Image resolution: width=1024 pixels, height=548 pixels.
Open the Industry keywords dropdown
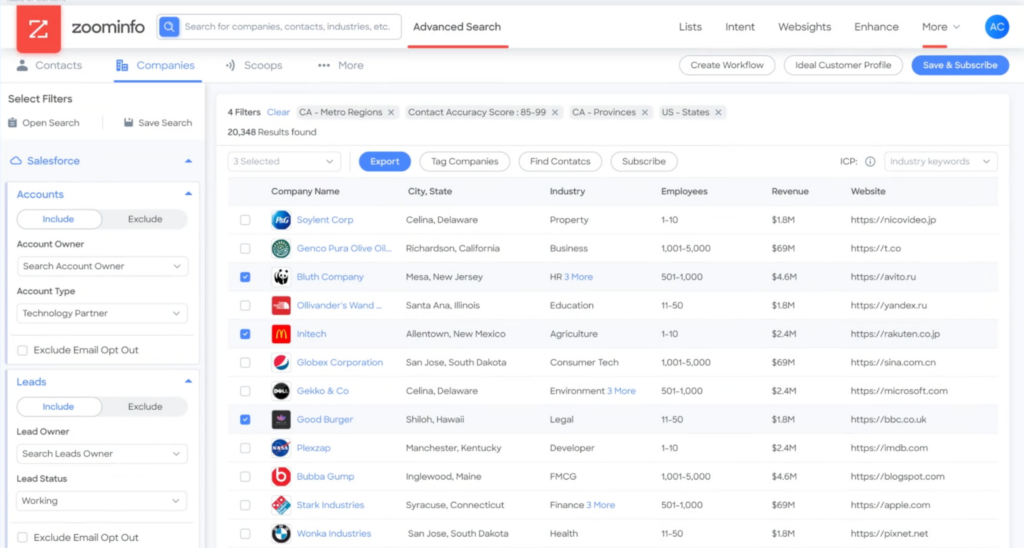click(x=940, y=161)
